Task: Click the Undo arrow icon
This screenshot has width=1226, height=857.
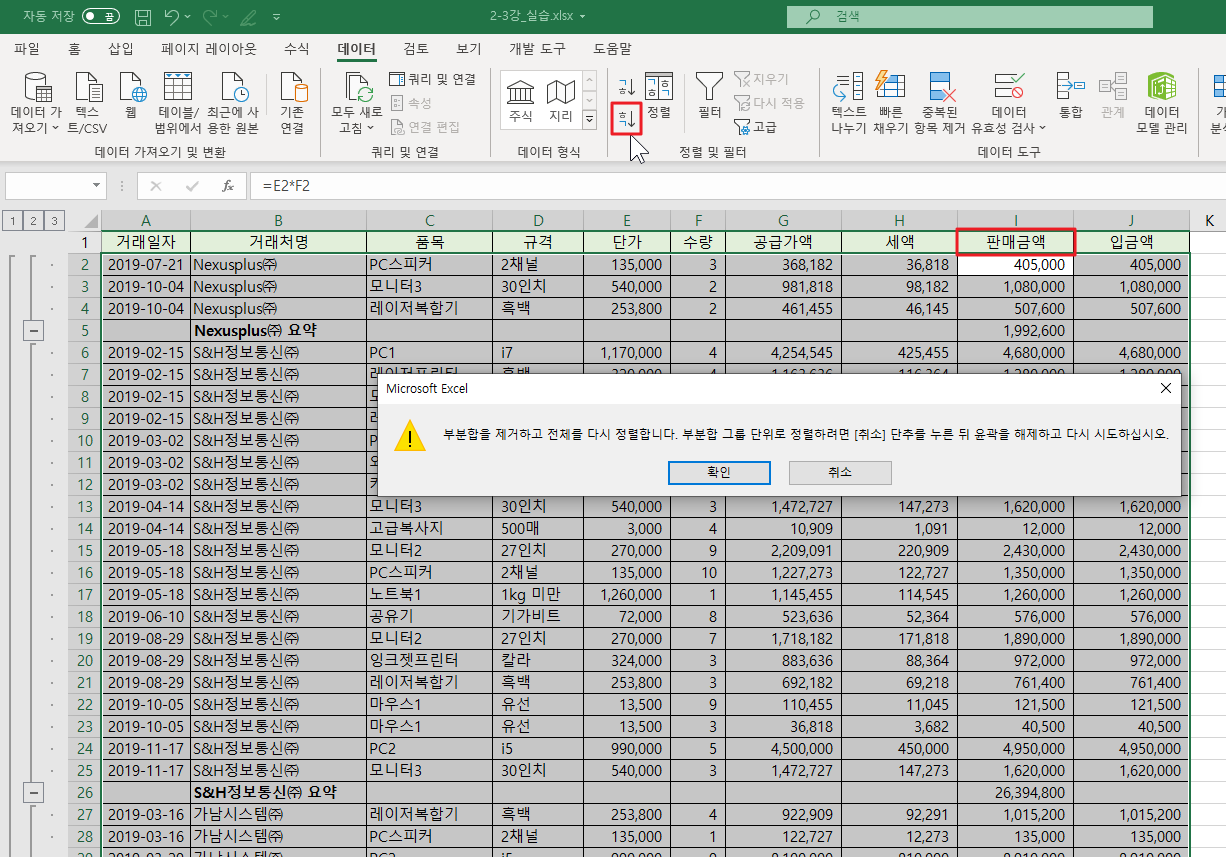Action: click(x=171, y=17)
